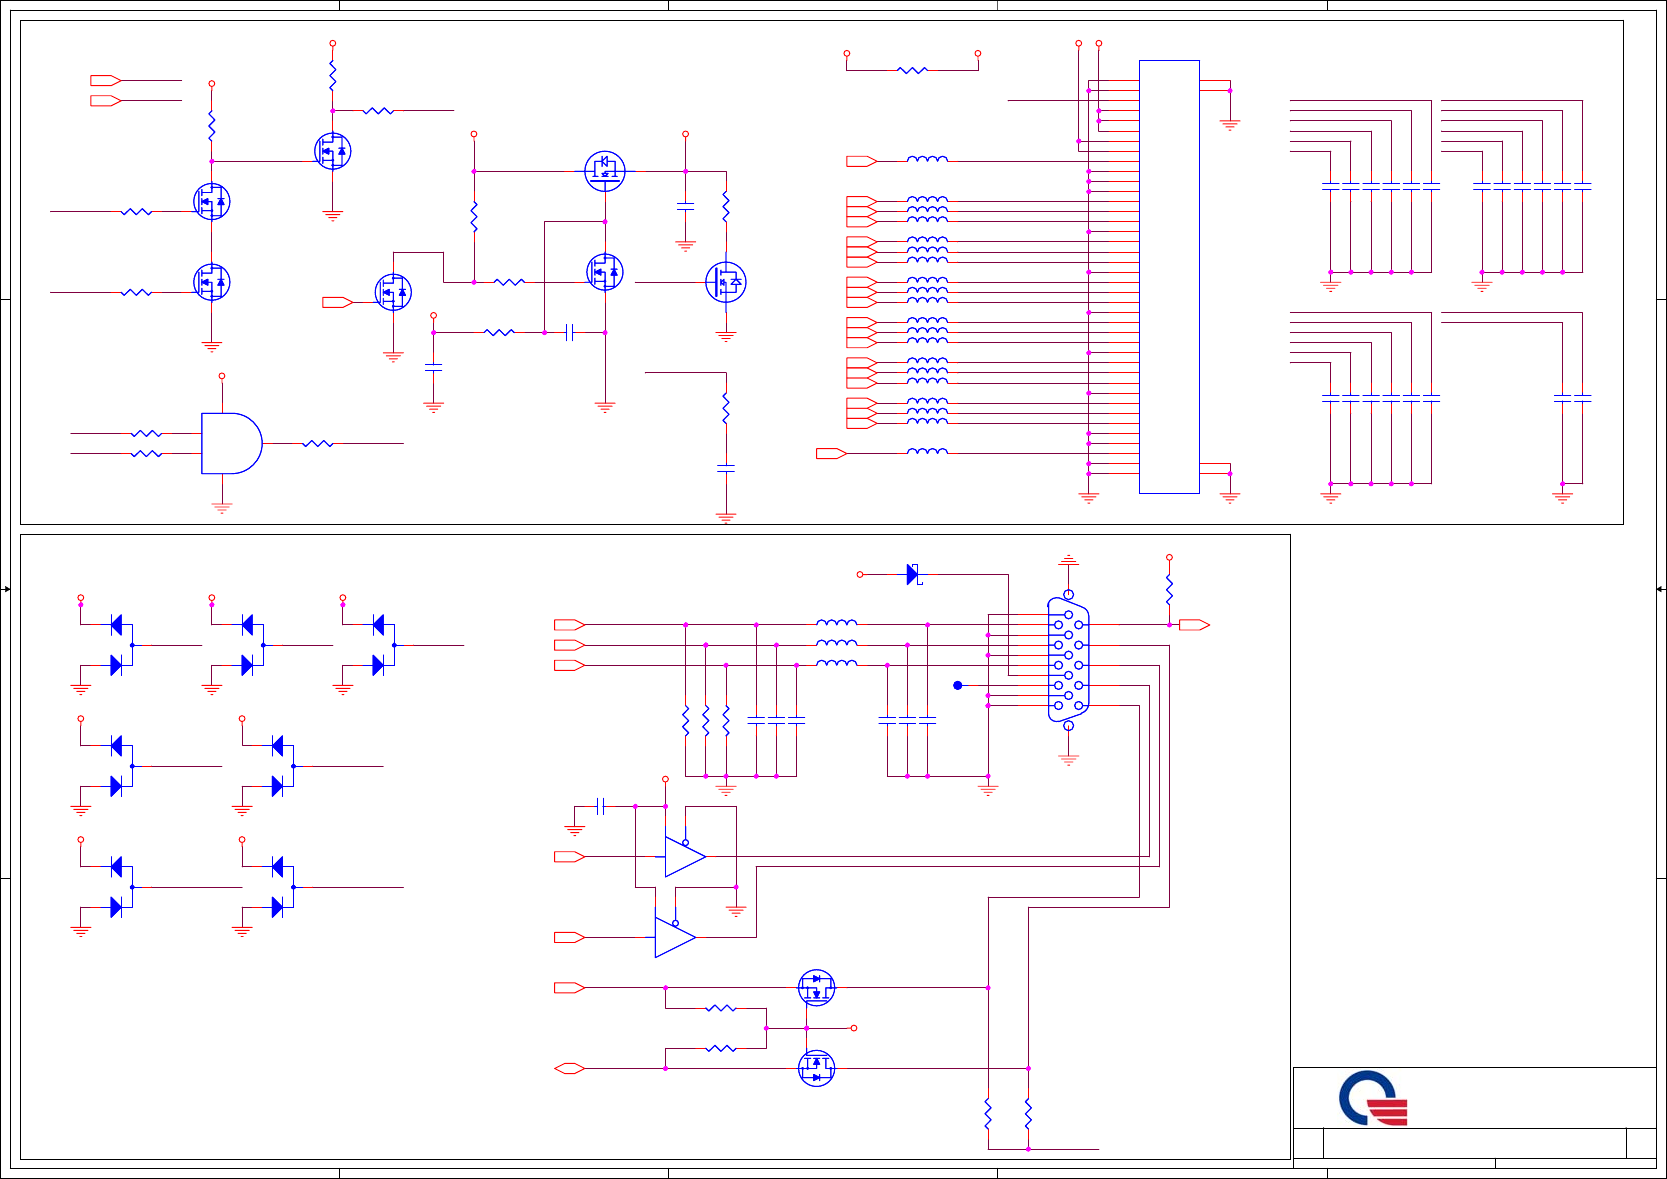
Task: Select the bottommost inductor in the inductor column
Action: point(927,451)
